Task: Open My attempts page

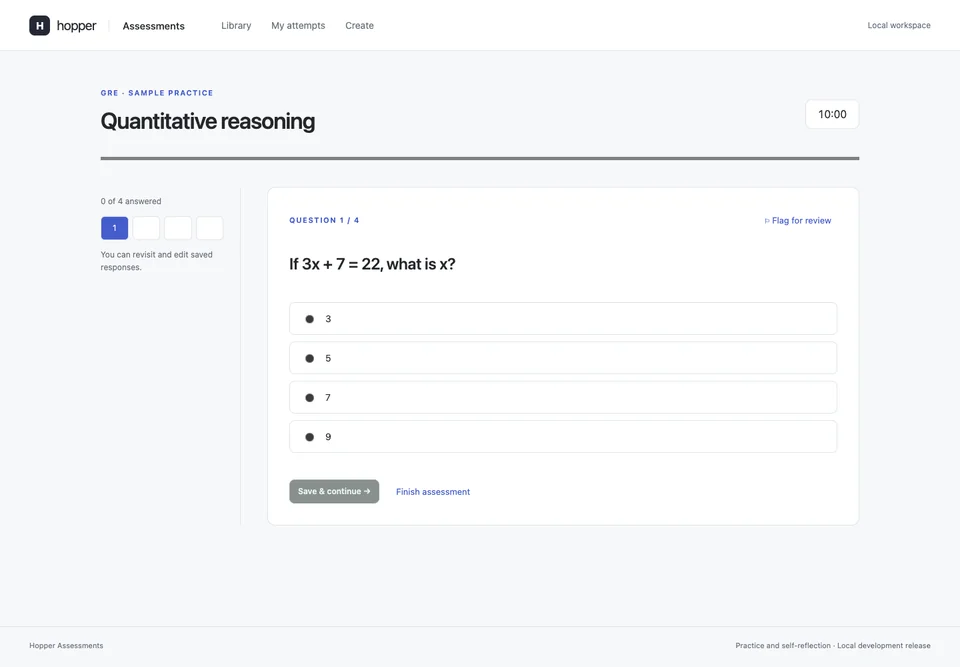Action: (298, 26)
